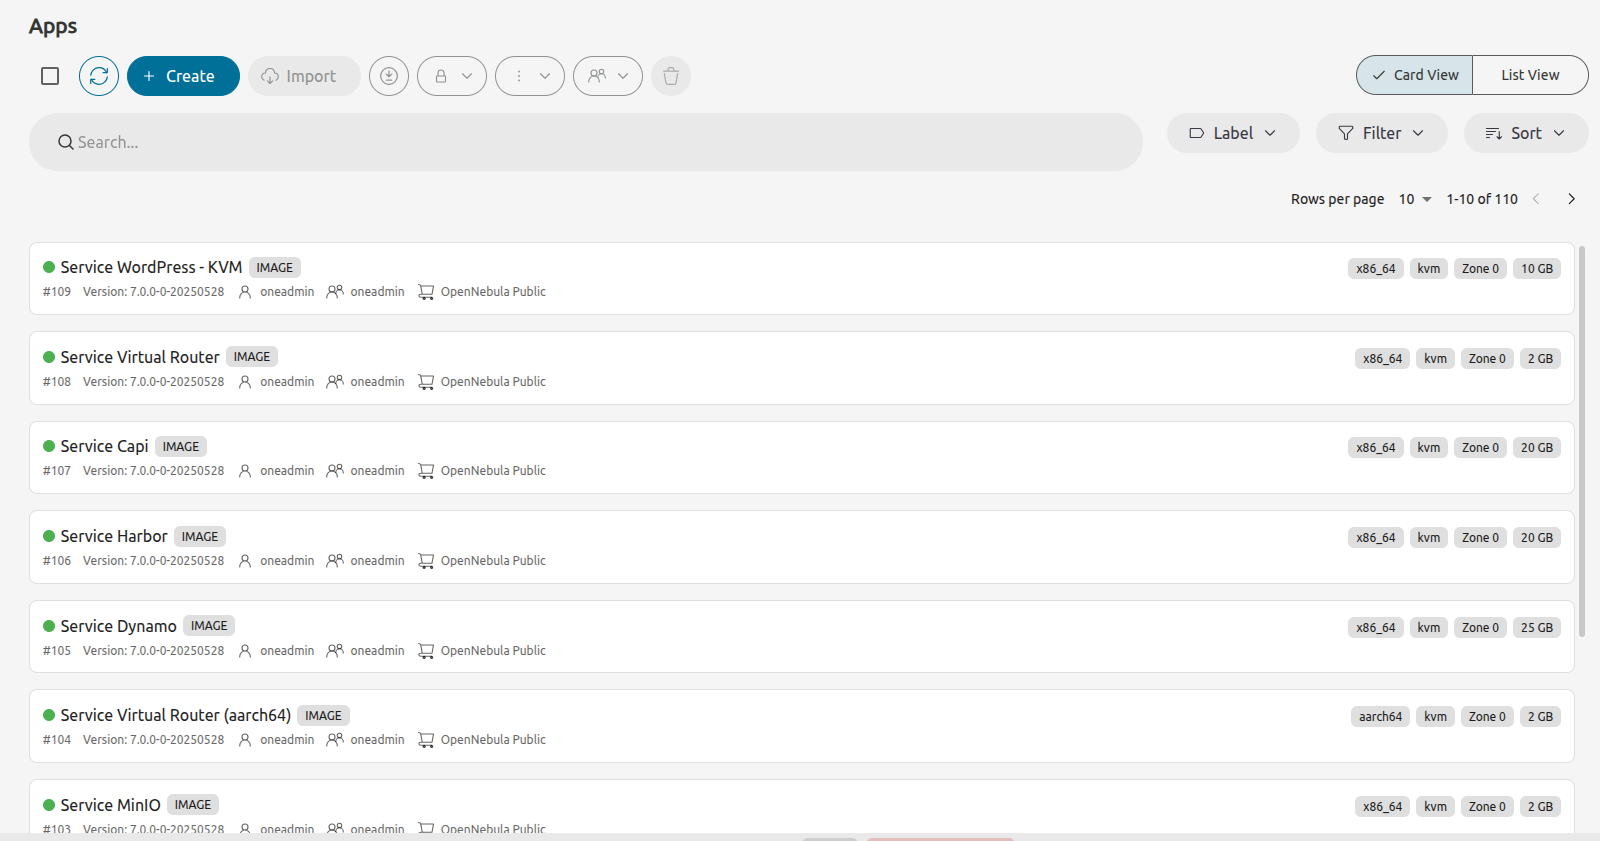Click kvm hypervisor label on Service Capi
1600x841 pixels.
coord(1429,447)
